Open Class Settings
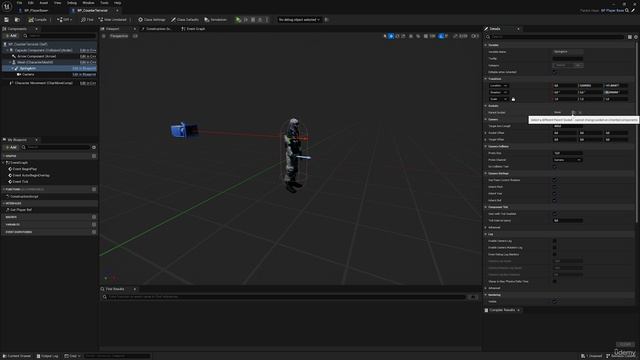Image resolution: width=640 pixels, height=360 pixels. (x=151, y=20)
